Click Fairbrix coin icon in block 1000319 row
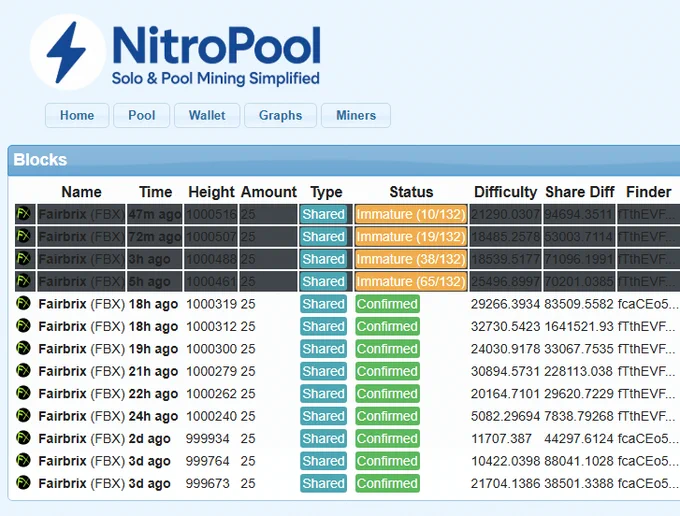 pos(23,303)
